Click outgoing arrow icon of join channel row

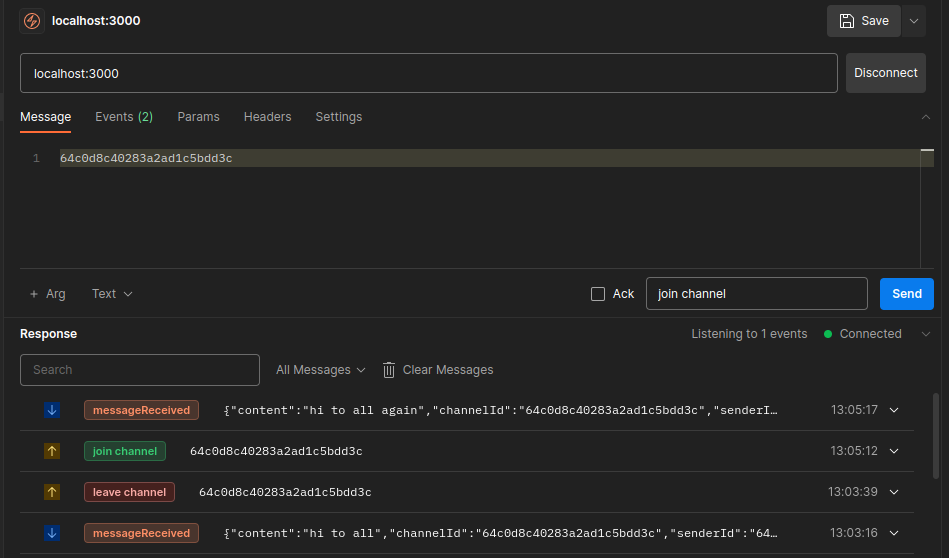[52, 451]
